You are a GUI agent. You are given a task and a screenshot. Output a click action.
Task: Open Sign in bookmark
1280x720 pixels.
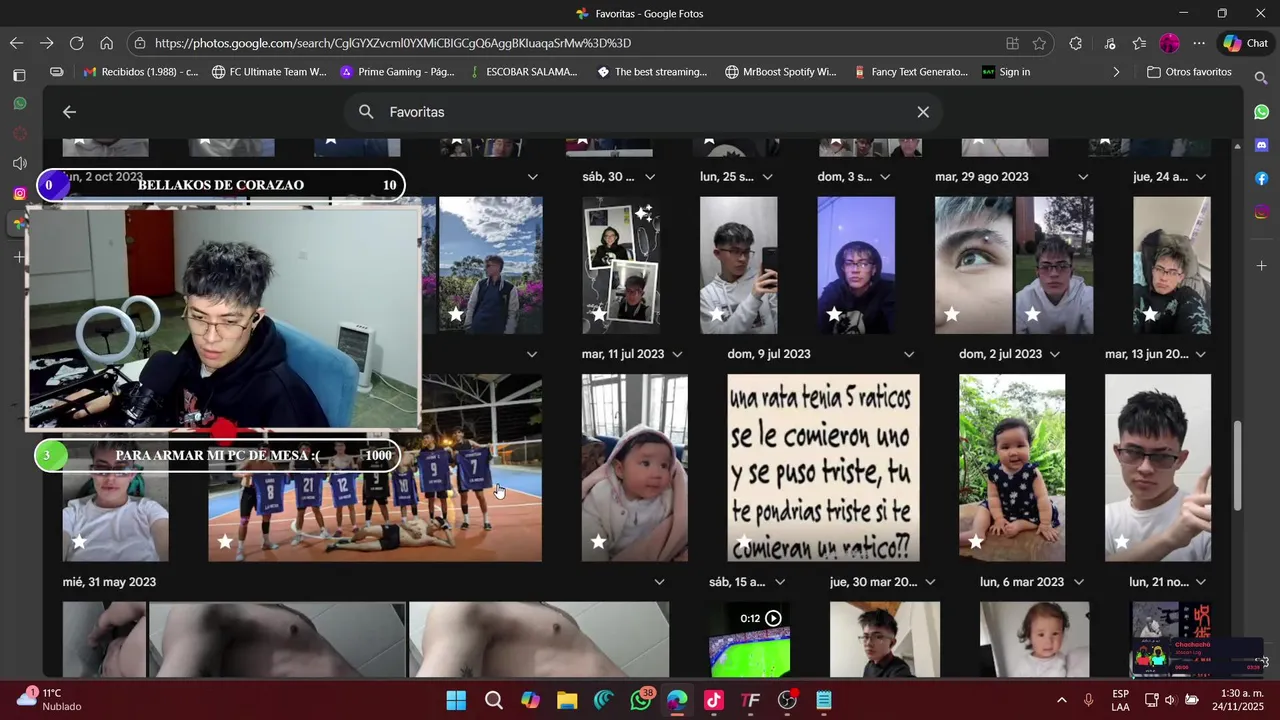[1006, 72]
